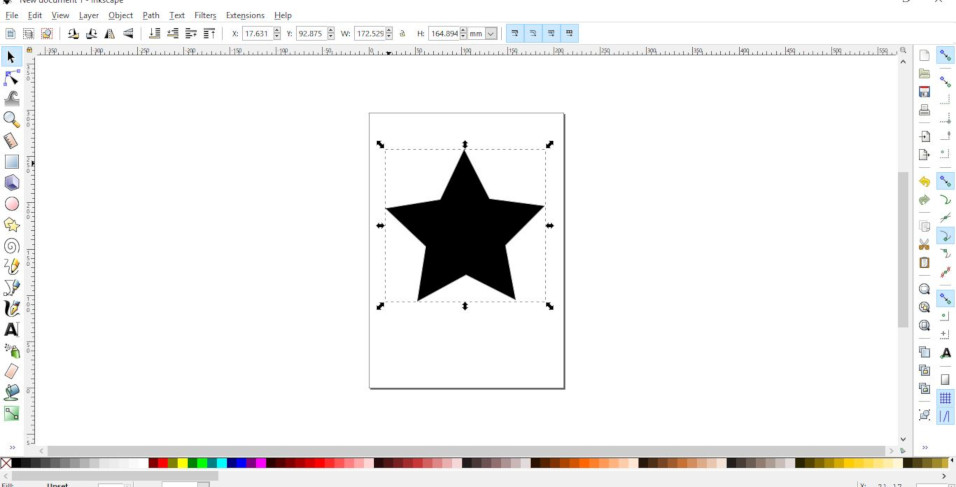Increment the X position stepper
This screenshot has width=956, height=487.
point(277,30)
